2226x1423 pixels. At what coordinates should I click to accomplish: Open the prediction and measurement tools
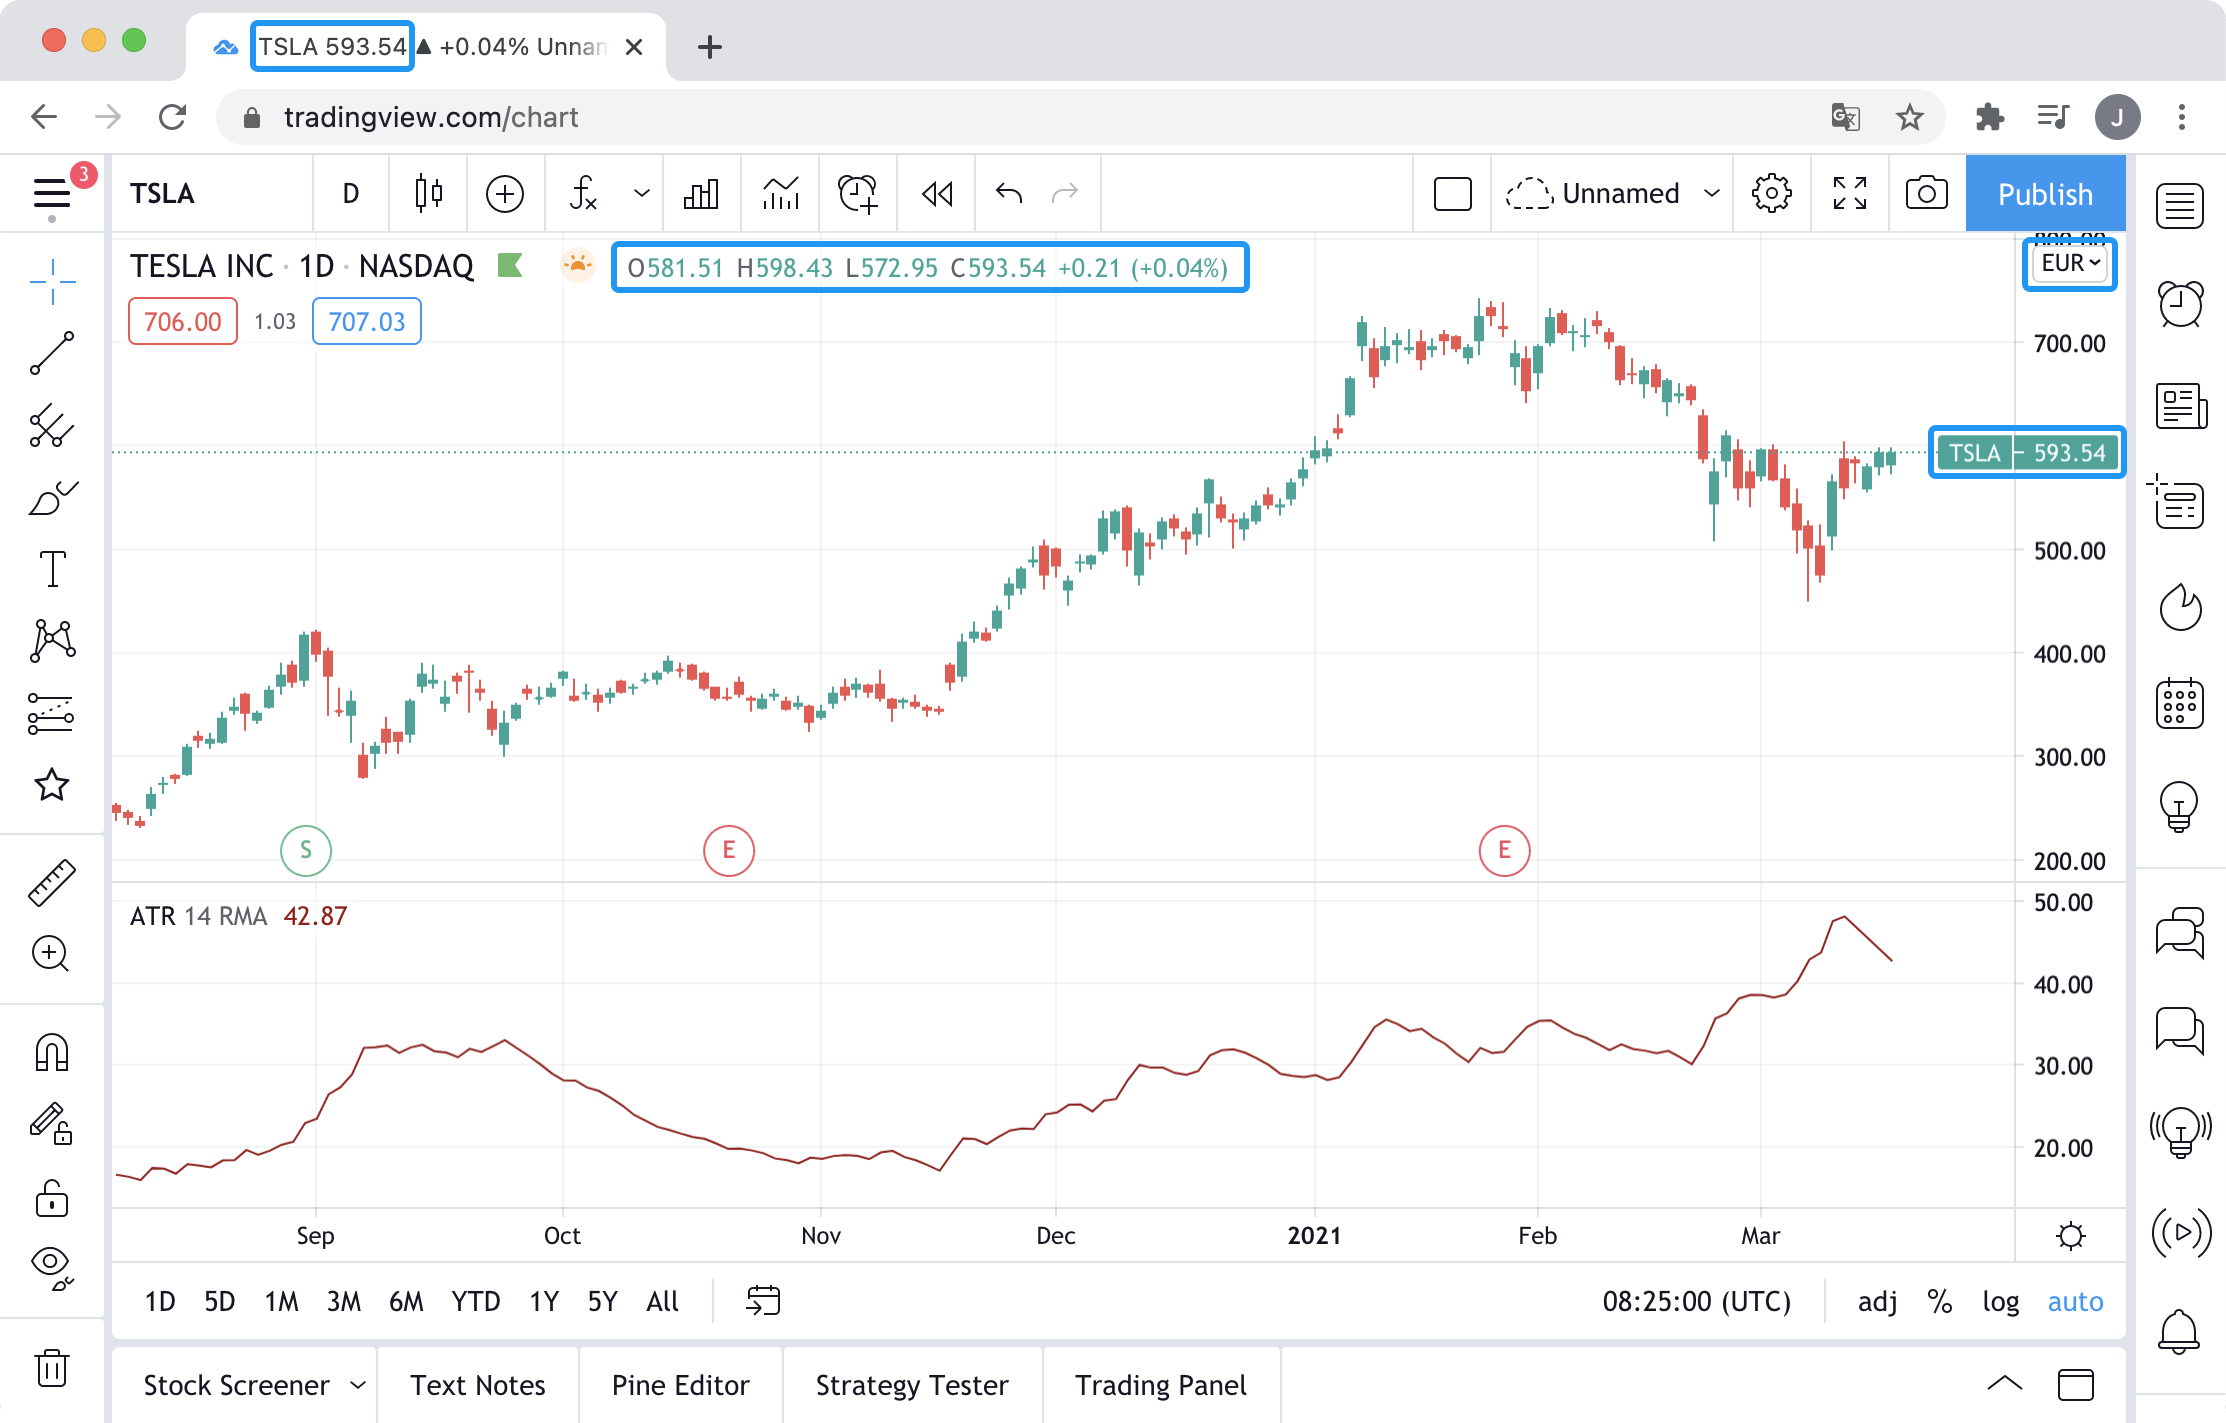click(52, 714)
